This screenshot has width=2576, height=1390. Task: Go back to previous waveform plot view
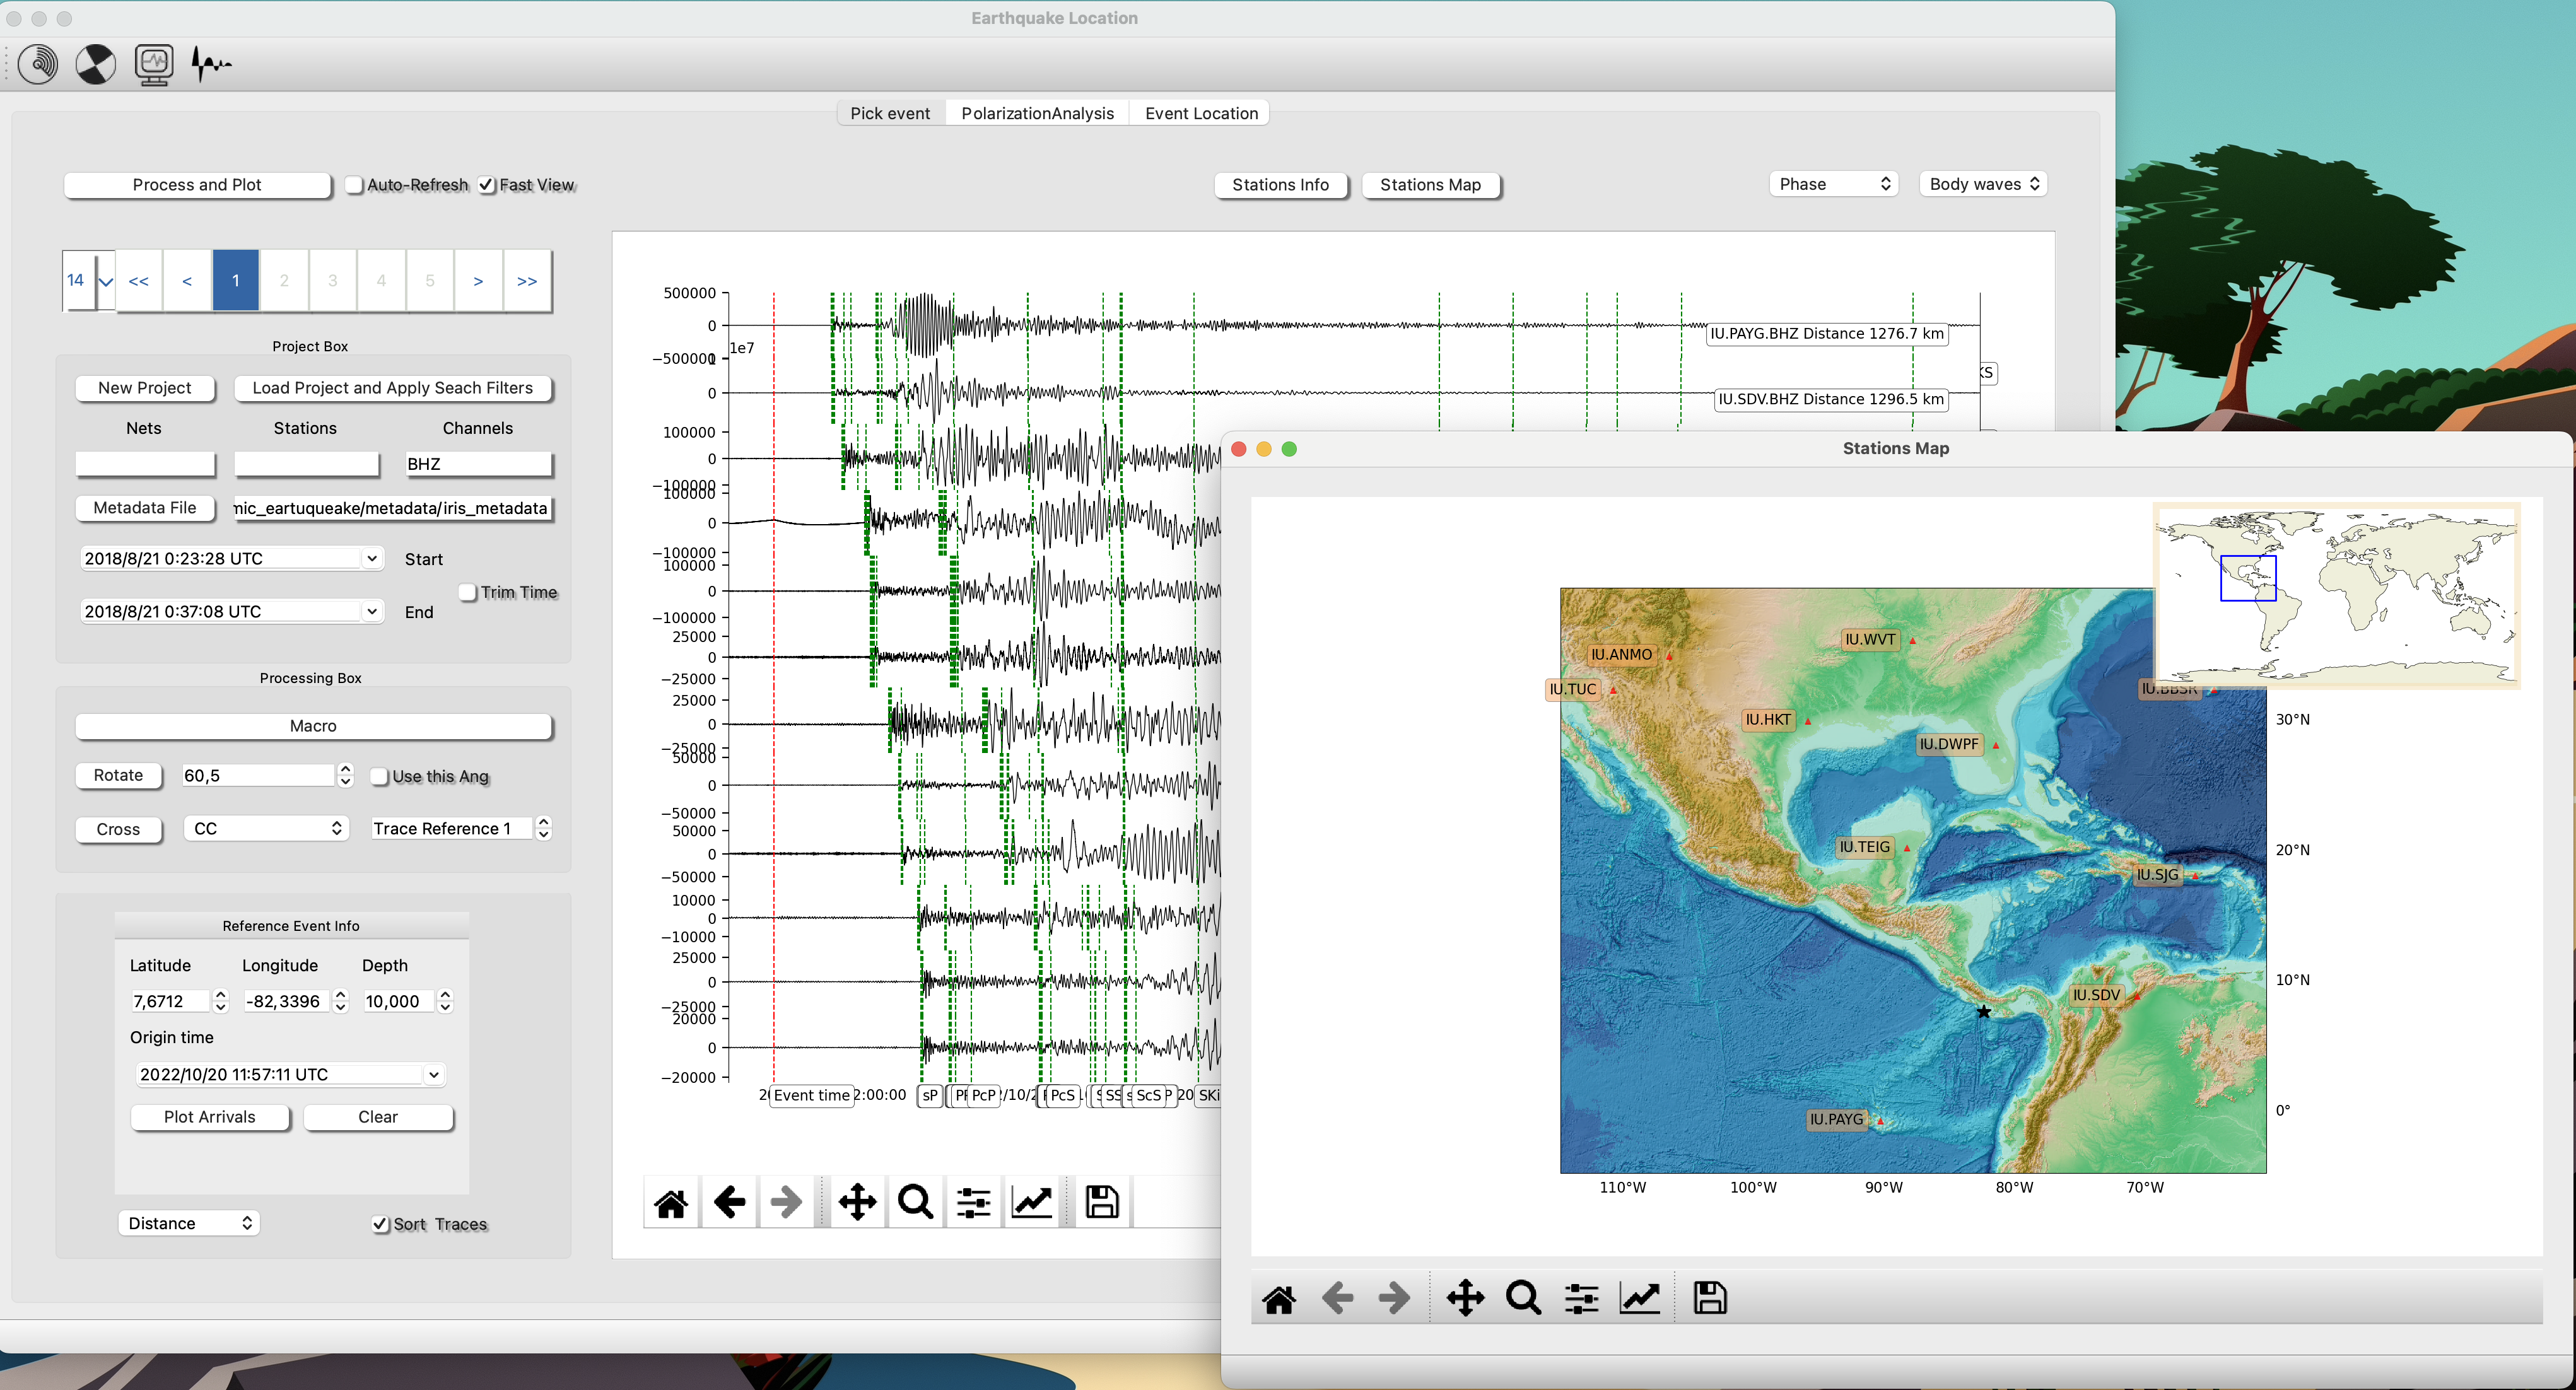click(x=729, y=1202)
